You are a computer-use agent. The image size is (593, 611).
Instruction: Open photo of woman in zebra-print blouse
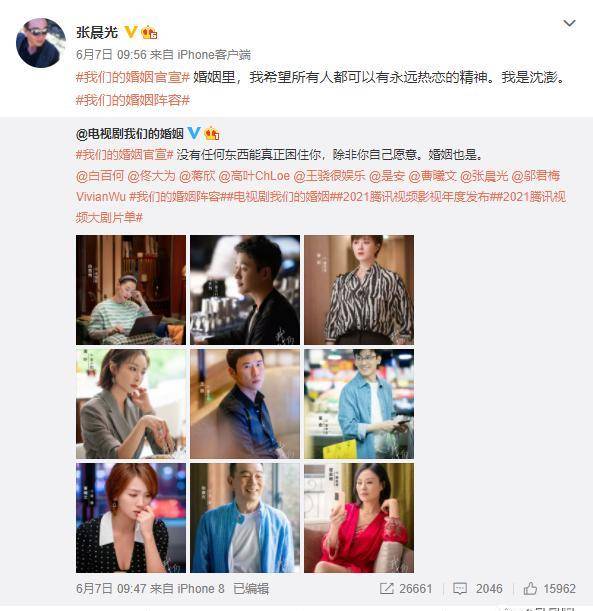pyautogui.click(x=359, y=290)
